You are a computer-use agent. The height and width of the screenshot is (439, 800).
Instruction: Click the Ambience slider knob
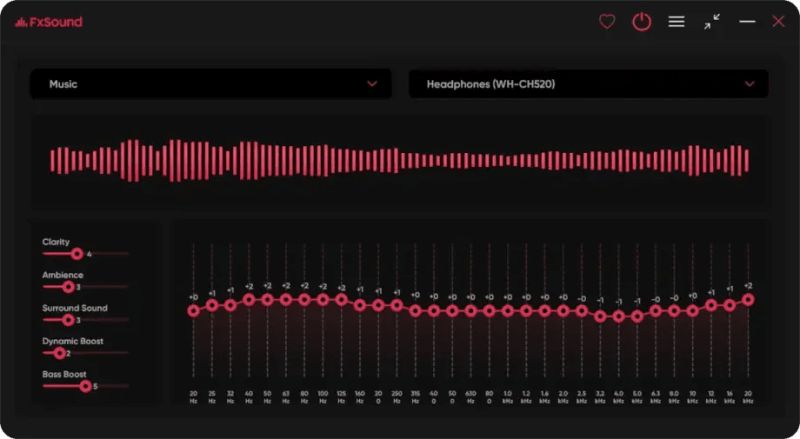tap(68, 287)
